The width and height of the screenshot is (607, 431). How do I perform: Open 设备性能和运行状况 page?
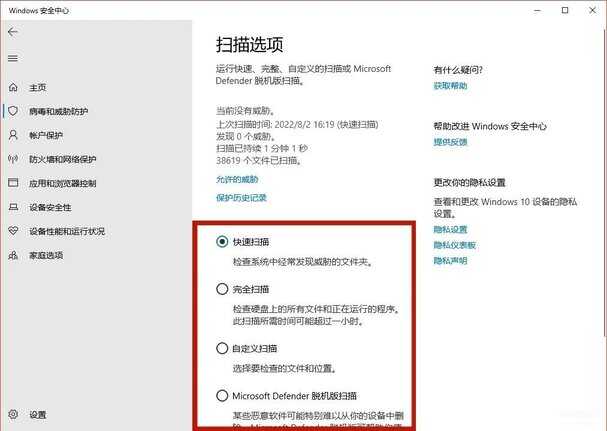[67, 231]
